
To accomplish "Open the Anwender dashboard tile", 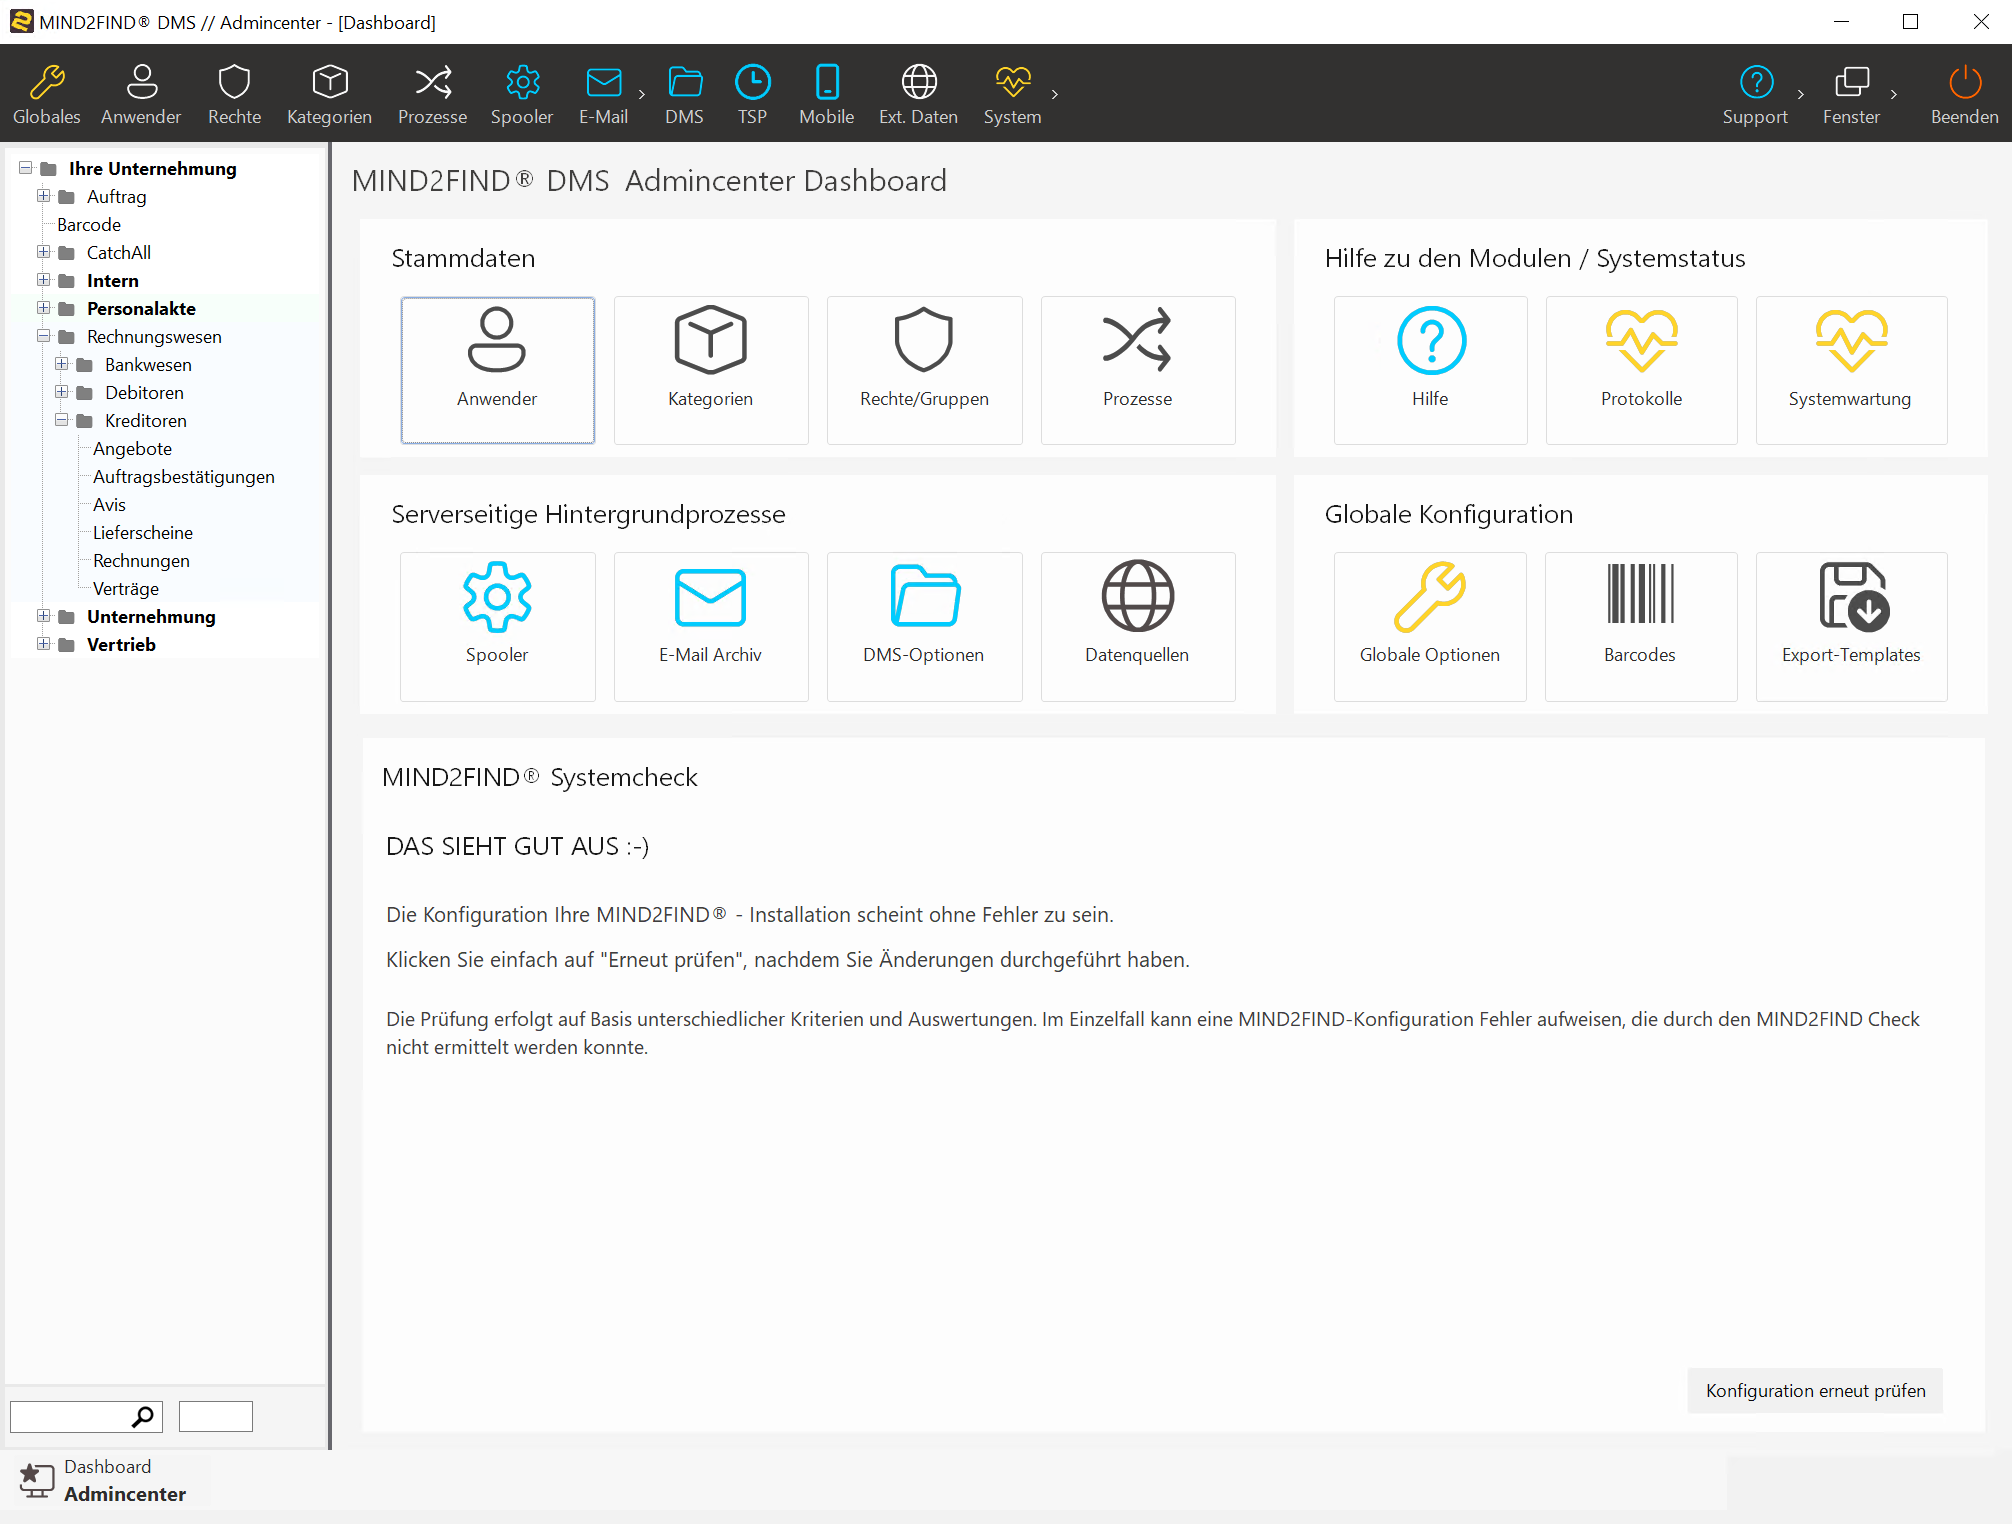I will pos(497,370).
